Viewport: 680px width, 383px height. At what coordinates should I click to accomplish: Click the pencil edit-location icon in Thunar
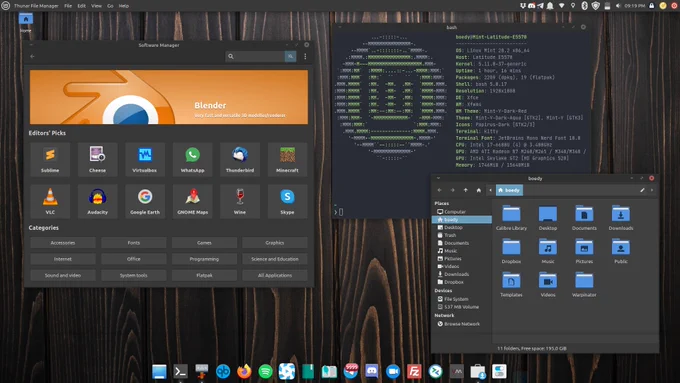(x=642, y=190)
